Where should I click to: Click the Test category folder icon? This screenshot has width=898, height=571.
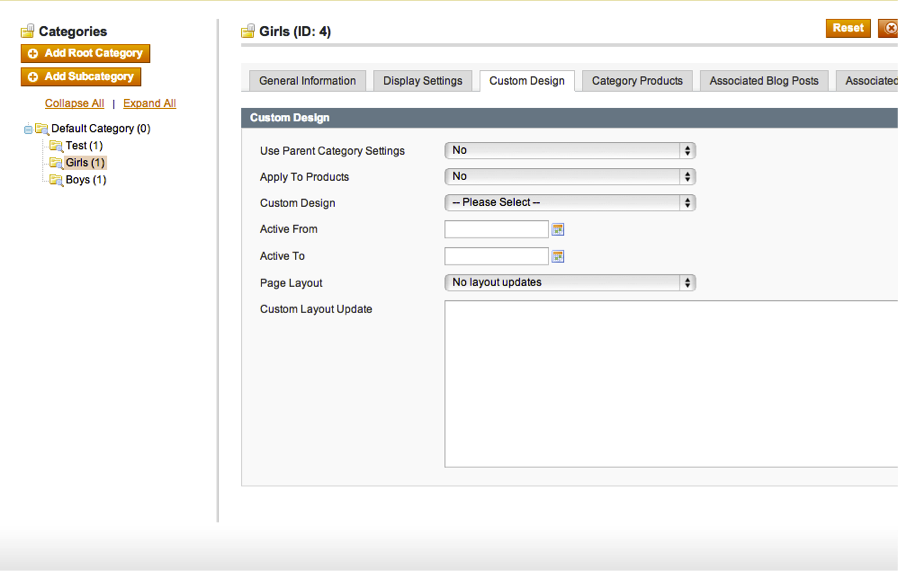(56, 146)
